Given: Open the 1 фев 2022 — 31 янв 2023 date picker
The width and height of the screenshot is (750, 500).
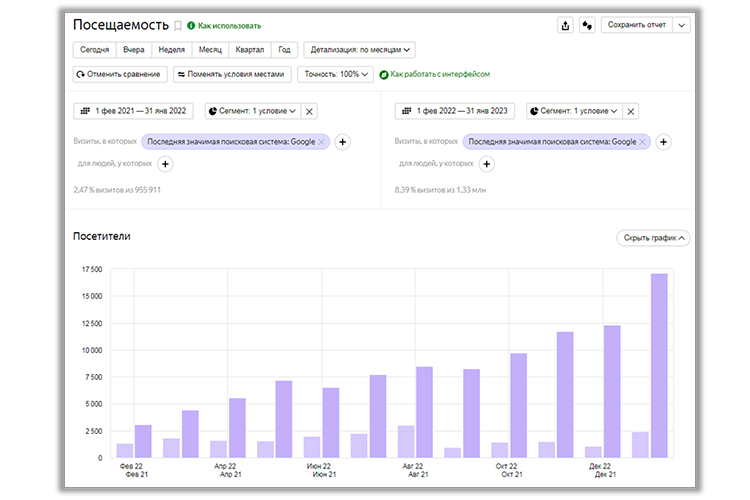Looking at the screenshot, I should click(x=455, y=111).
